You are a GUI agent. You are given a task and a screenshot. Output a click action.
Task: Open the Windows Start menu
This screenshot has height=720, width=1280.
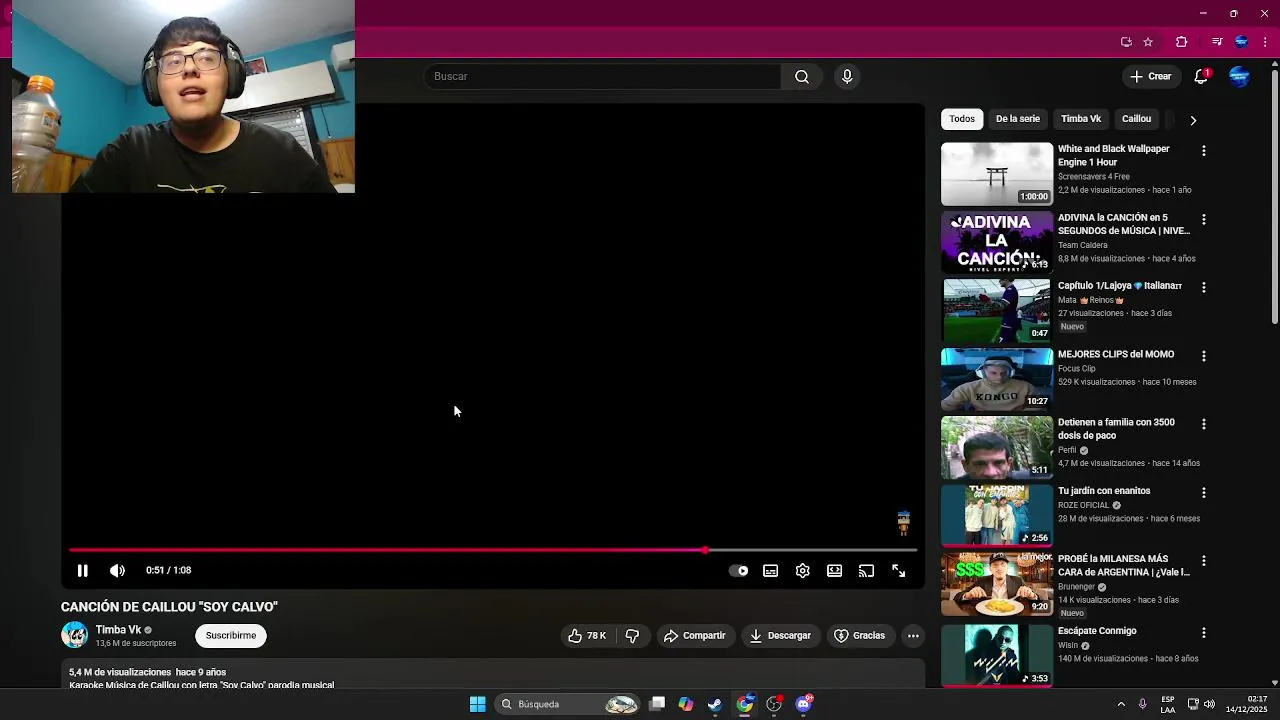point(477,704)
